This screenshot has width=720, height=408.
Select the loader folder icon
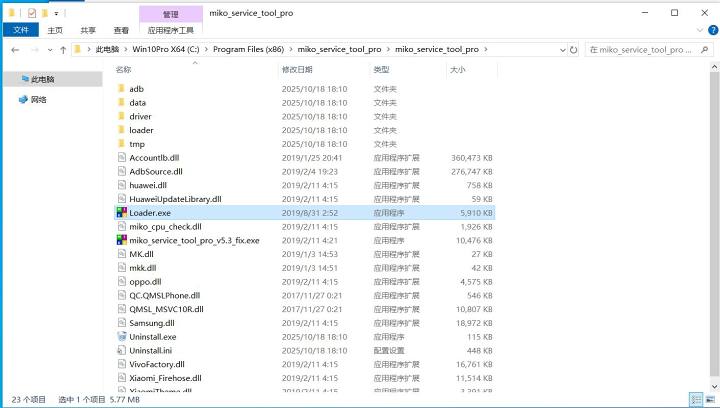(x=121, y=130)
